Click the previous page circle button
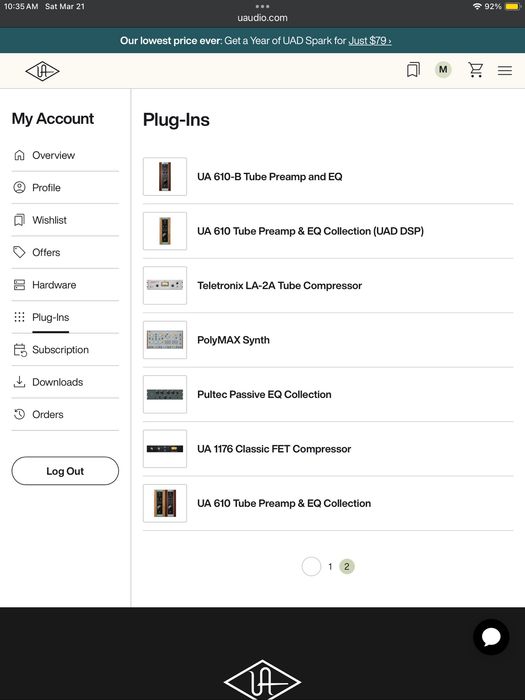This screenshot has width=525, height=700. [x=311, y=567]
